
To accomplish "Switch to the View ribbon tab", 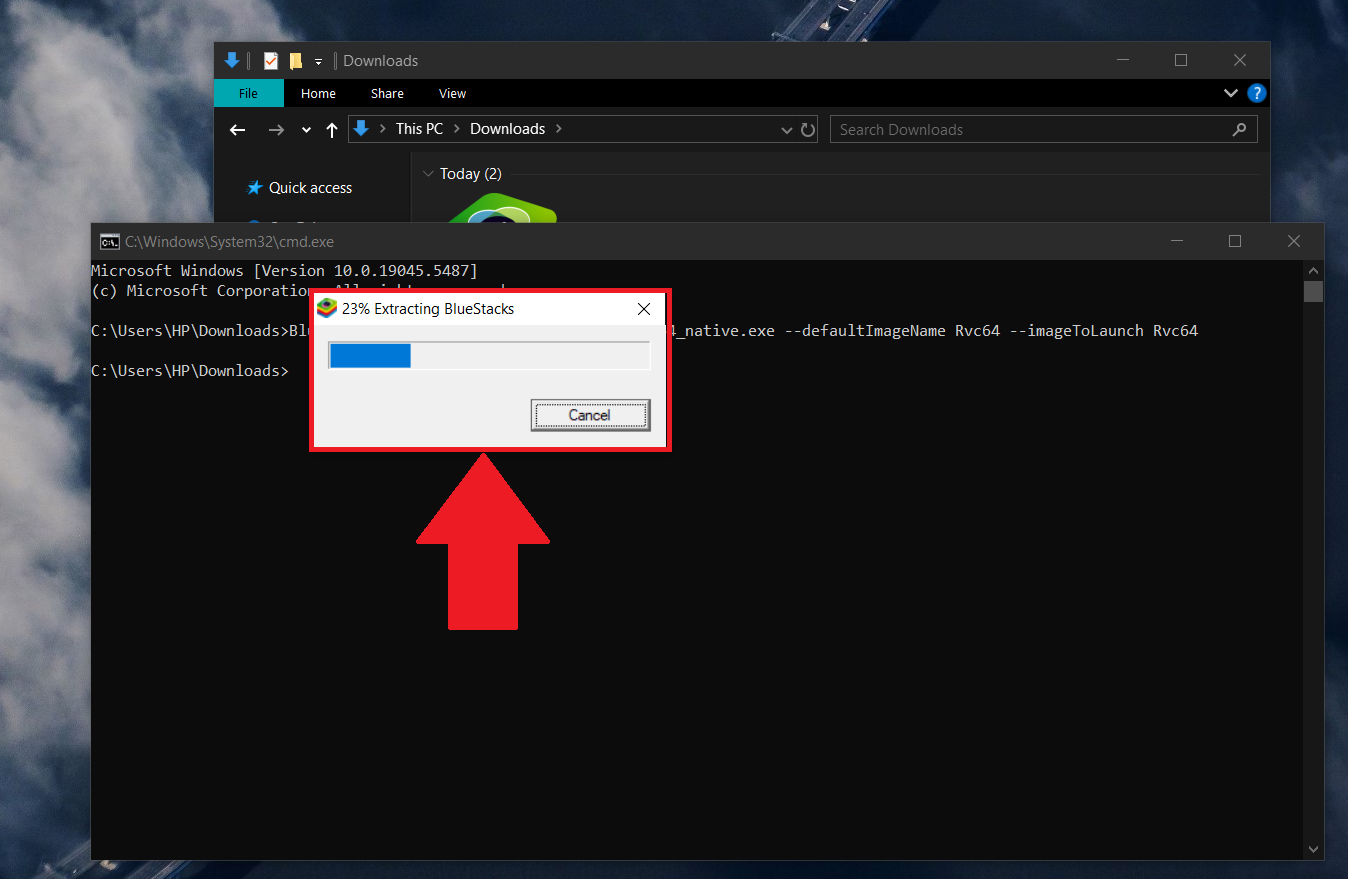I will [x=452, y=92].
